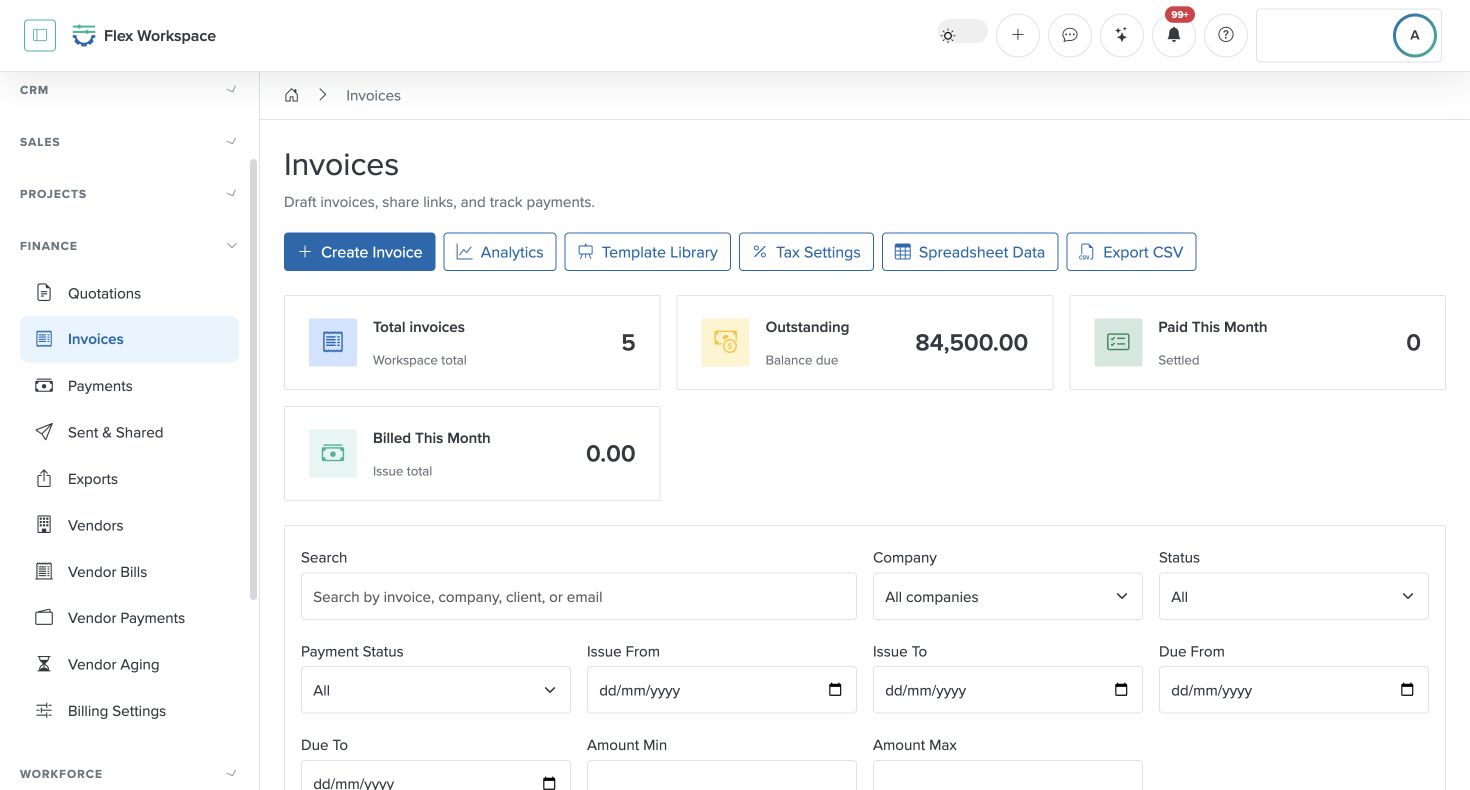Open Vendor Aging in the sidebar
Viewport: 1470px width, 790px height.
pos(129,664)
